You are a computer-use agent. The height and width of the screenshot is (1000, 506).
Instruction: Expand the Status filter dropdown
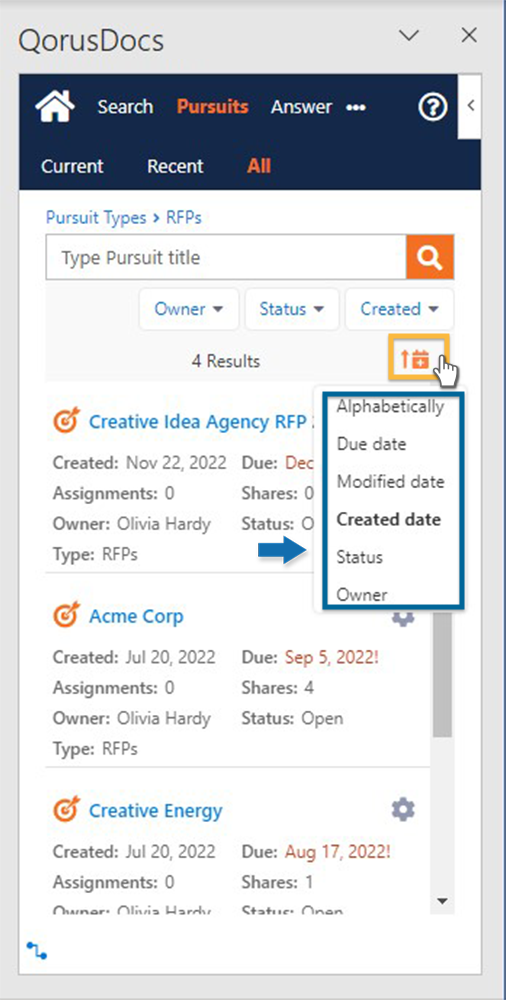point(292,309)
